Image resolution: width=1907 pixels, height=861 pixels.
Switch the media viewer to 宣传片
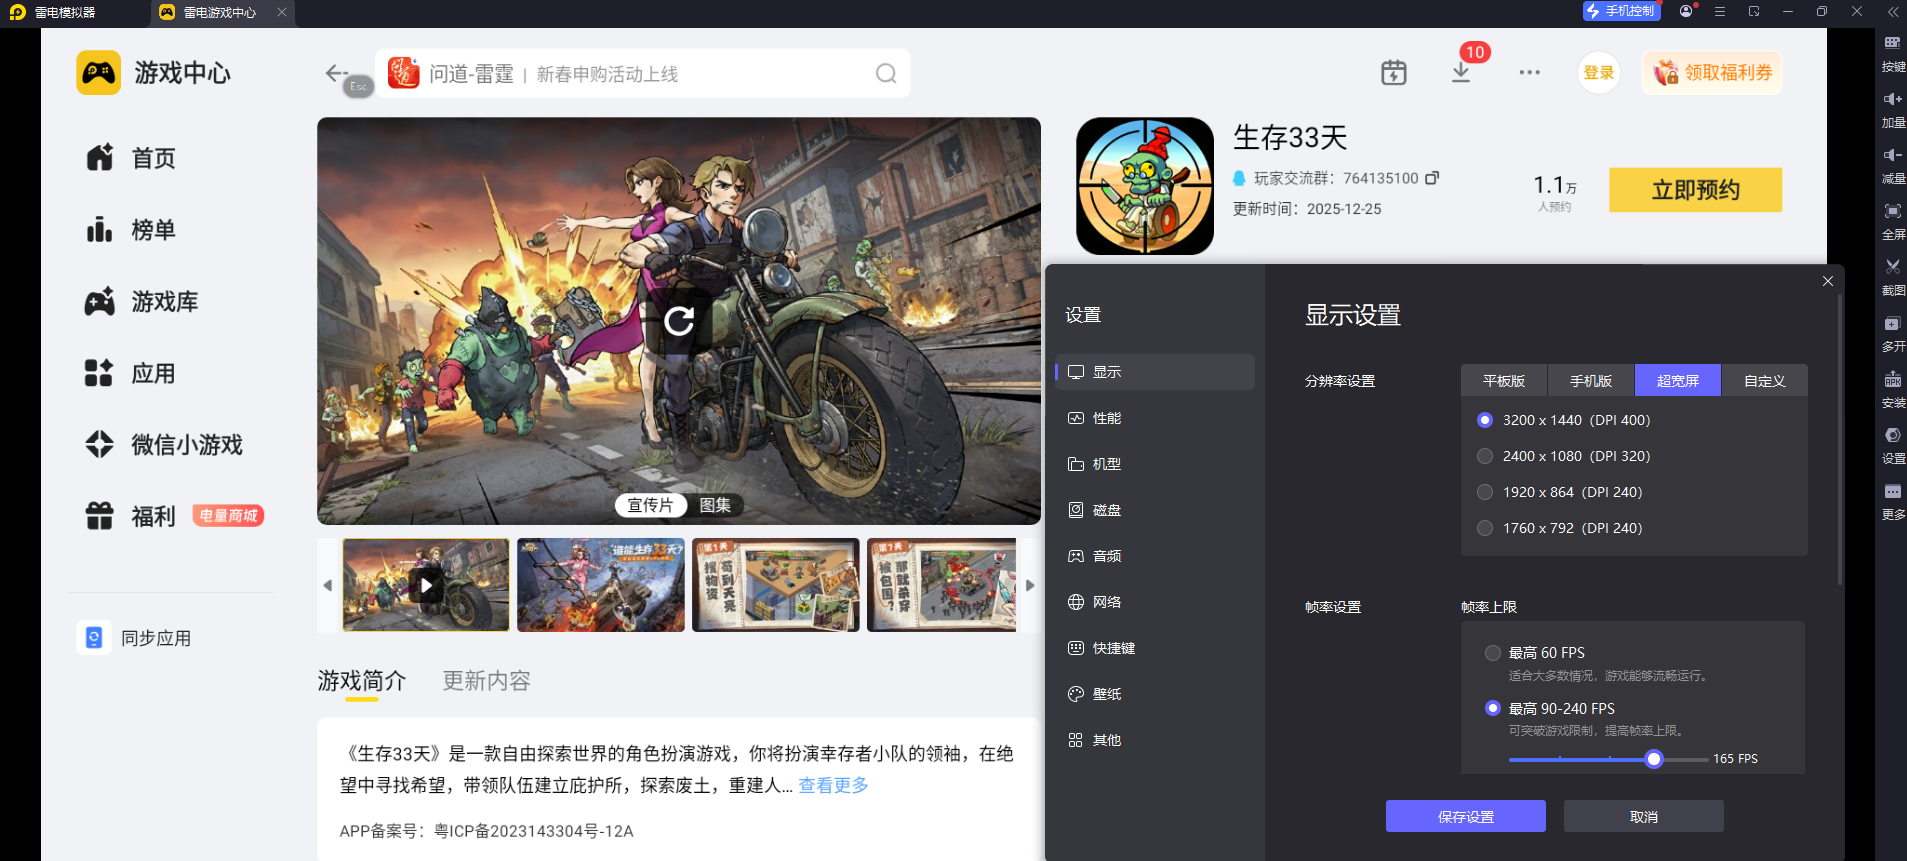pos(650,505)
